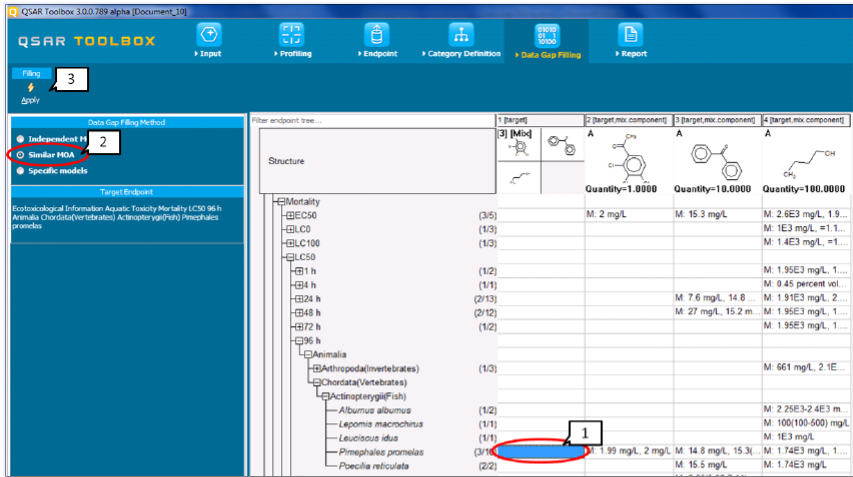
Task: Collapse Chordata(Vertebrates) node
Action: coord(317,382)
